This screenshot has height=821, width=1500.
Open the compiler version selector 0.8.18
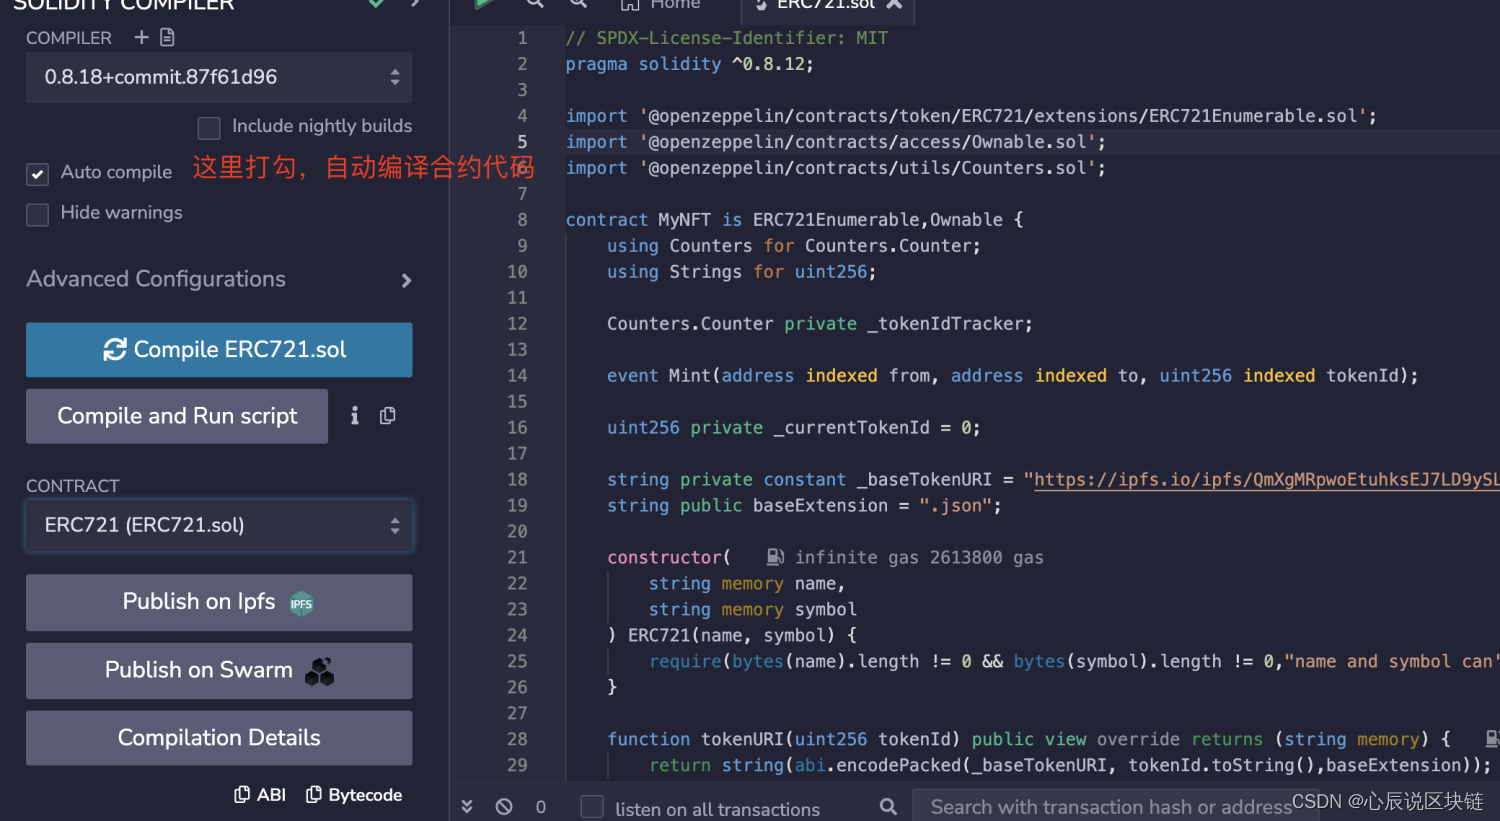click(x=219, y=77)
